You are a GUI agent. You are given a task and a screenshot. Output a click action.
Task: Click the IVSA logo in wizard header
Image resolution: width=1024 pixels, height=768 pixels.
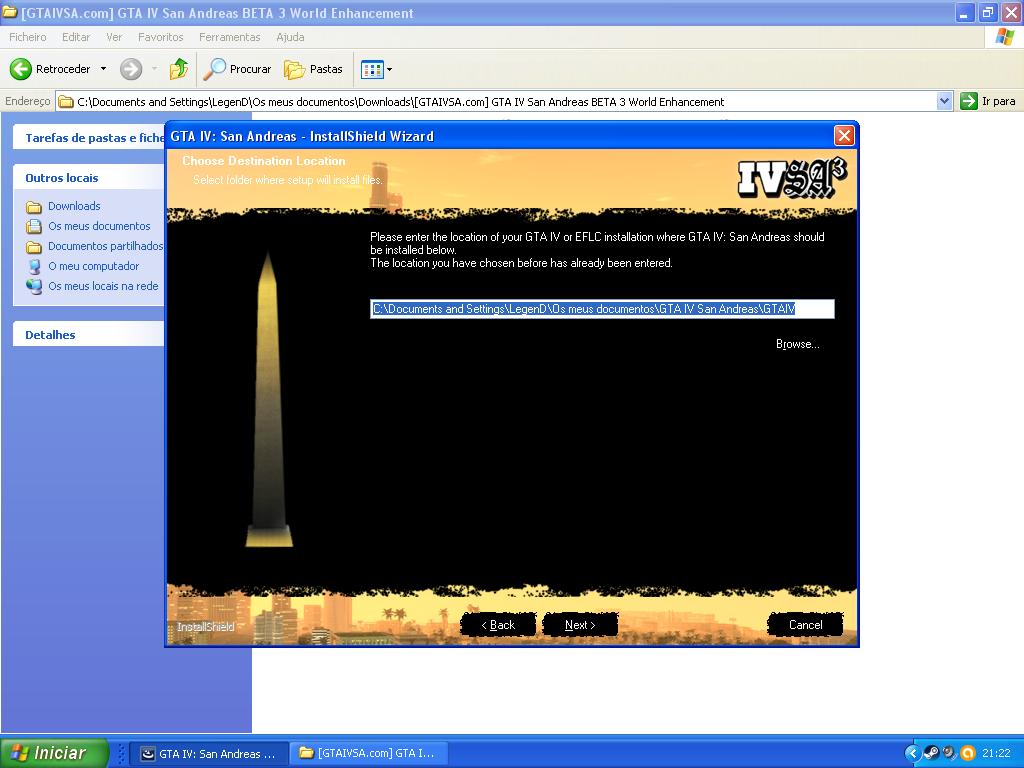[x=792, y=178]
